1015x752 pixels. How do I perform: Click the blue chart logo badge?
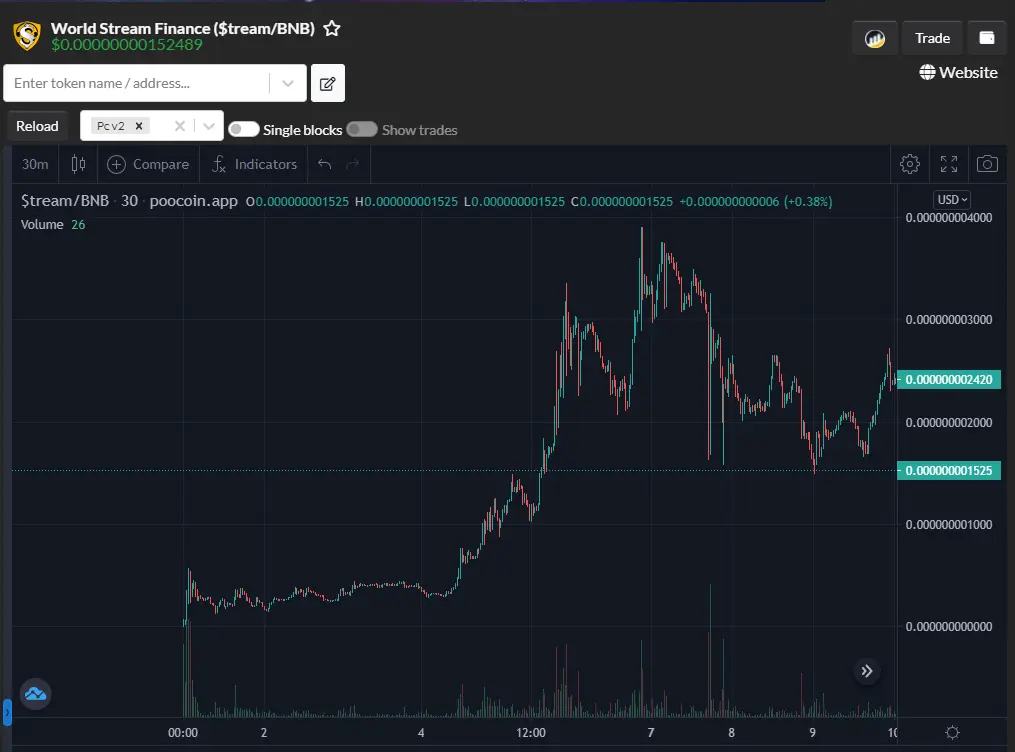pyautogui.click(x=36, y=694)
